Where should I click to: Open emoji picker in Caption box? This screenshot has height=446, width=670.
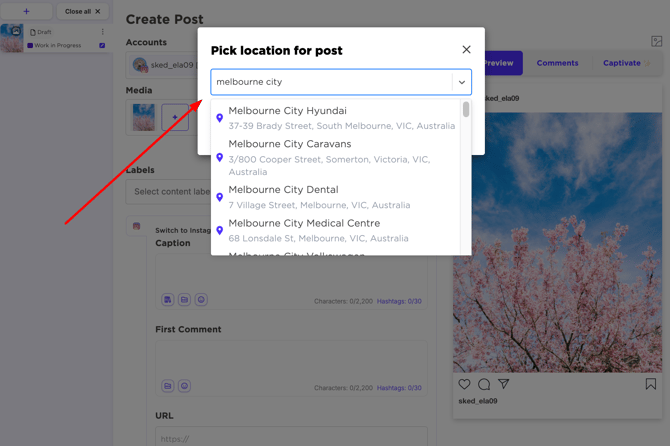pyautogui.click(x=201, y=300)
